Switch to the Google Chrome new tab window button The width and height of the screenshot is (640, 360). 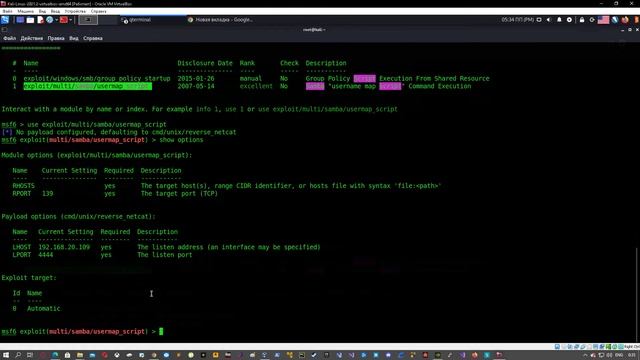pos(220,20)
